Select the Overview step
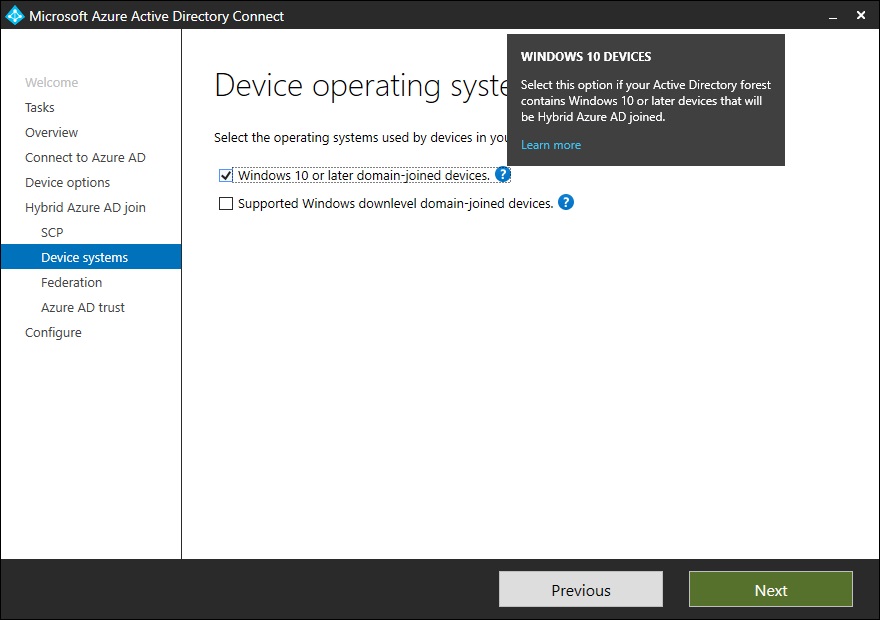The width and height of the screenshot is (880, 620). [52, 132]
